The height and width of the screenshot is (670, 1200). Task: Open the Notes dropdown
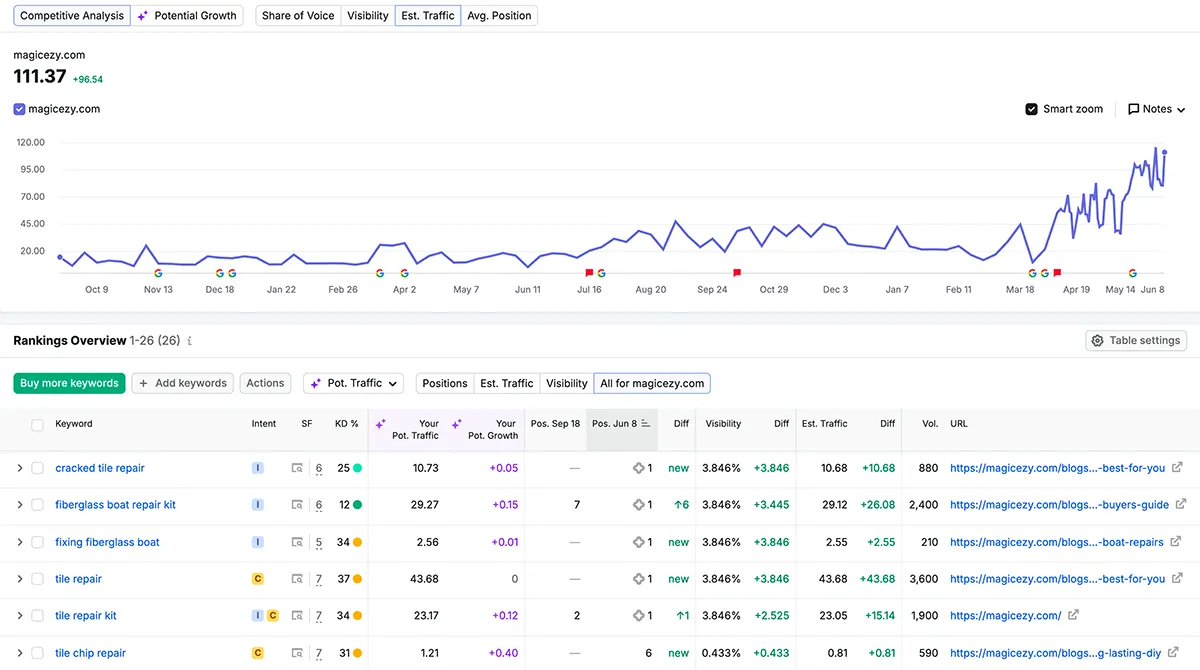(1156, 109)
